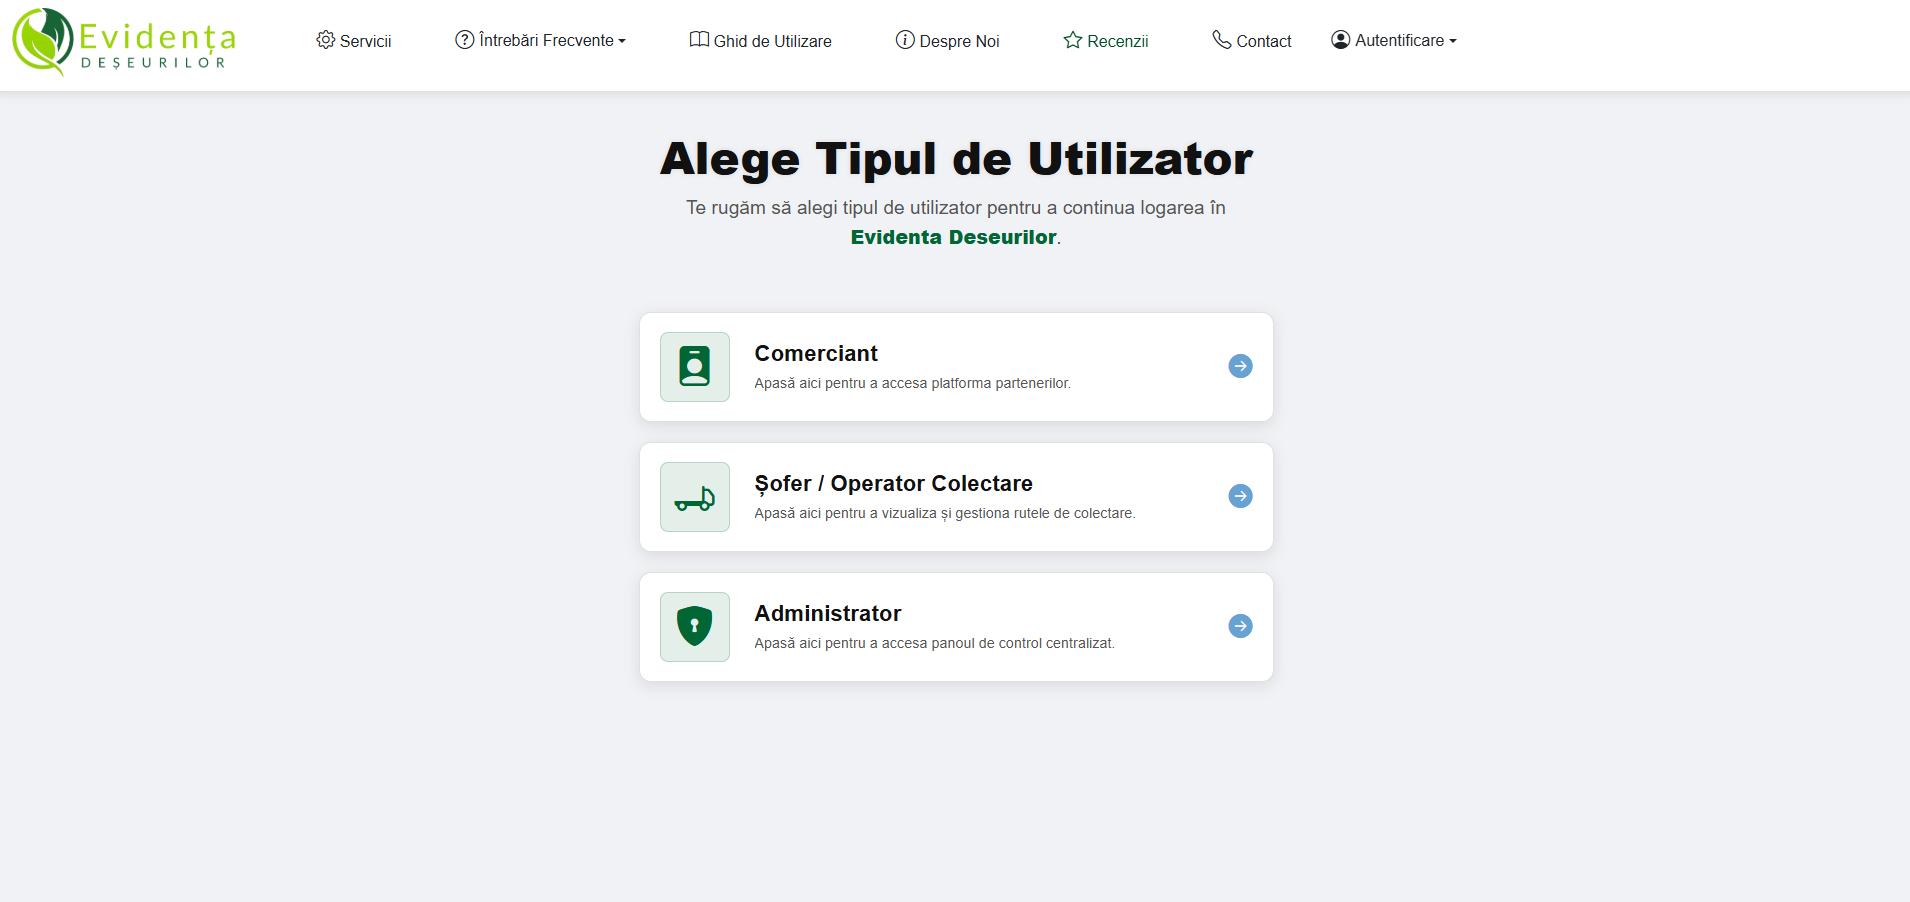The height and width of the screenshot is (902, 1910).
Task: Click the truck icon for Șofer / Operator
Action: 695,497
